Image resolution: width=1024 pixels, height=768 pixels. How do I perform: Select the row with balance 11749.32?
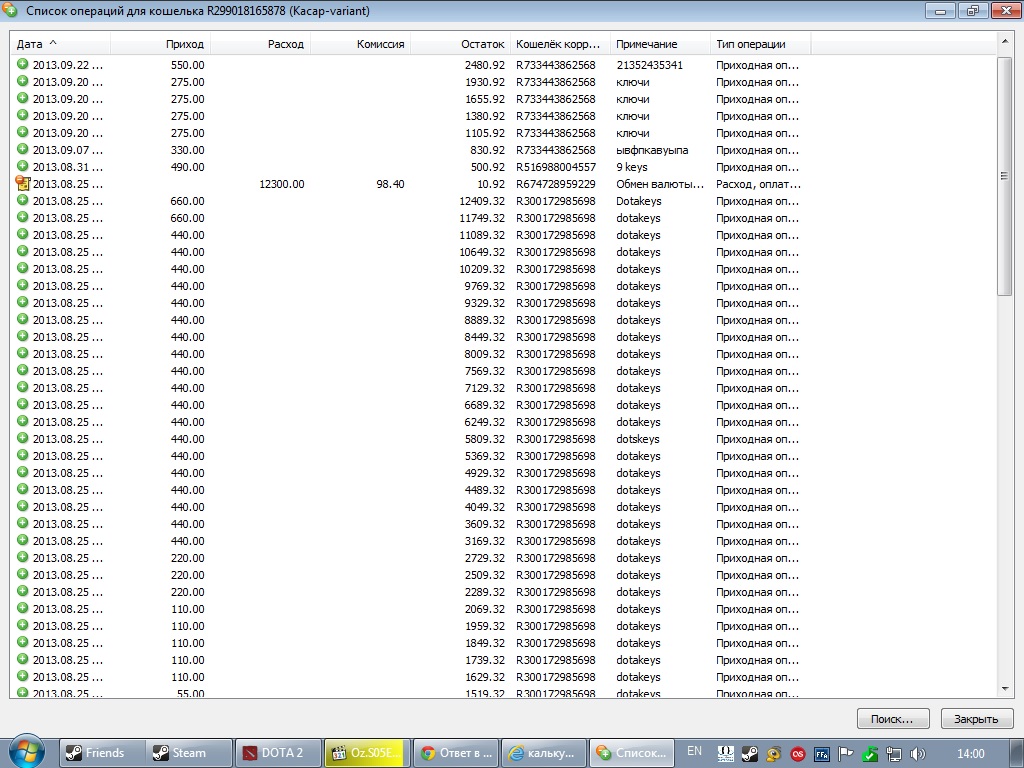[503, 217]
